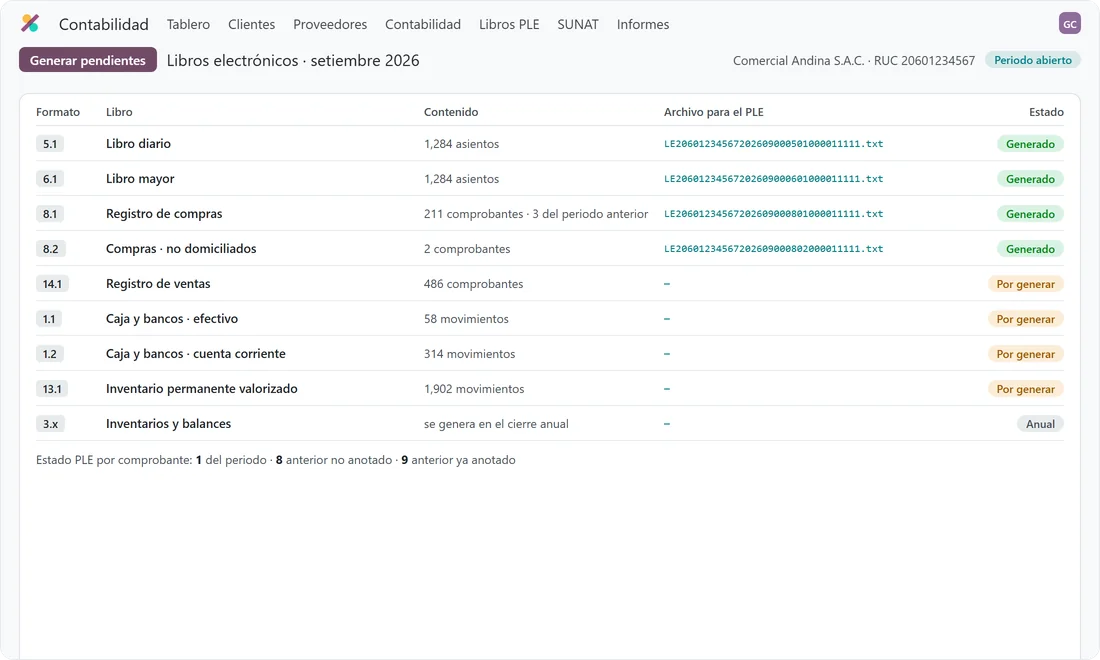
Task: Open the Proveedores menu
Action: click(330, 24)
